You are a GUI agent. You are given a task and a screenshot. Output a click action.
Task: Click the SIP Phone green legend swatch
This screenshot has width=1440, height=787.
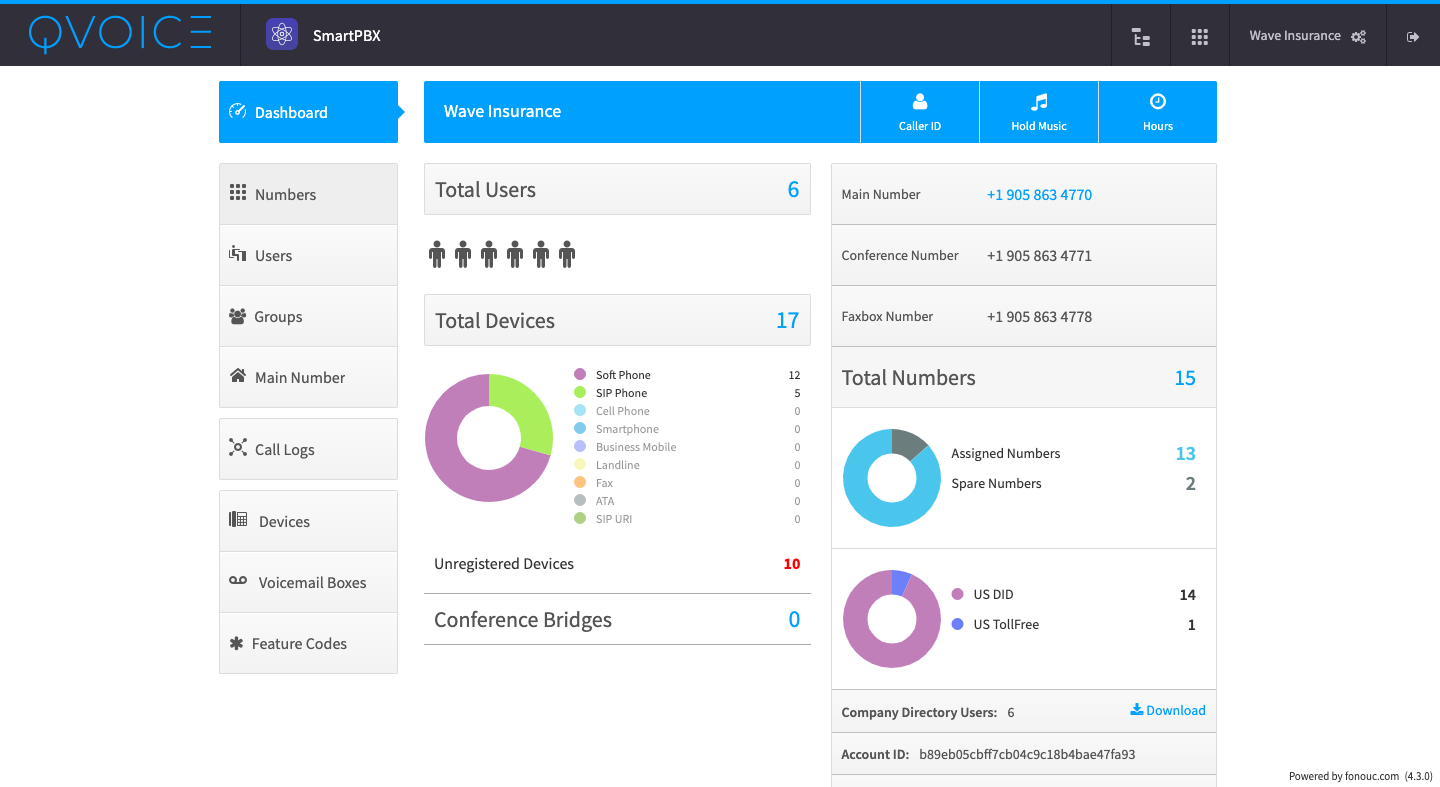[580, 393]
